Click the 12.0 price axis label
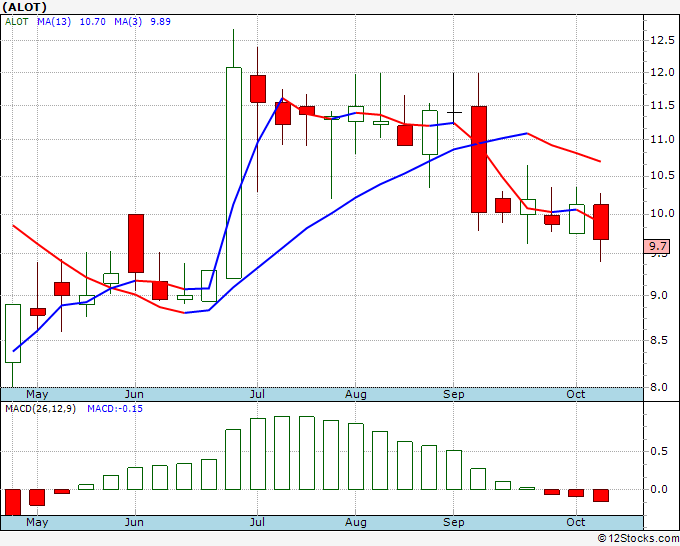This screenshot has height=546, width=680. coord(662,72)
